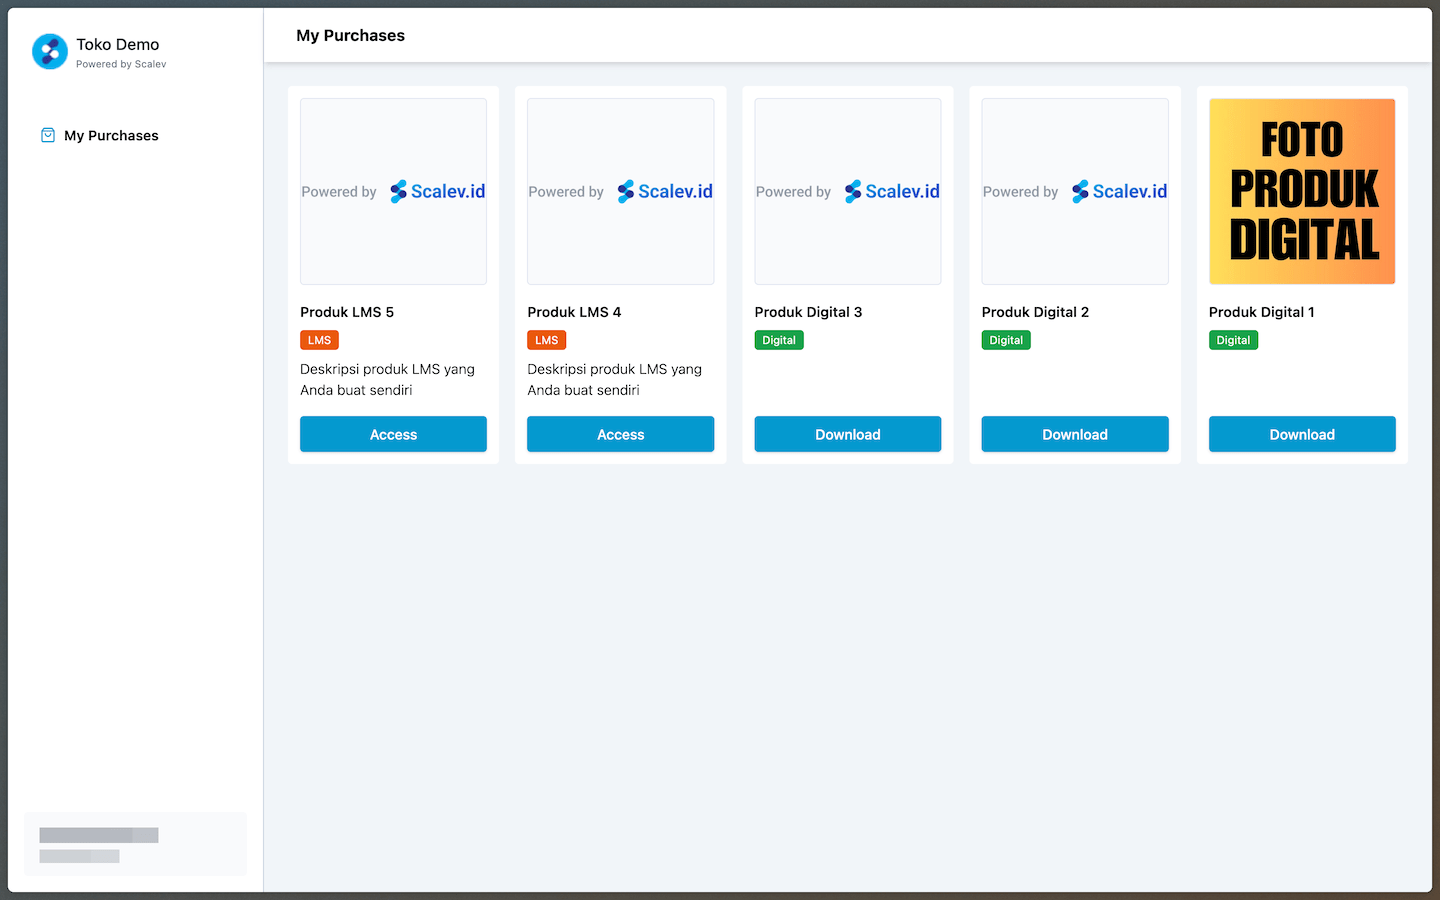Download Produk Digital 2
This screenshot has width=1440, height=900.
click(x=1074, y=434)
